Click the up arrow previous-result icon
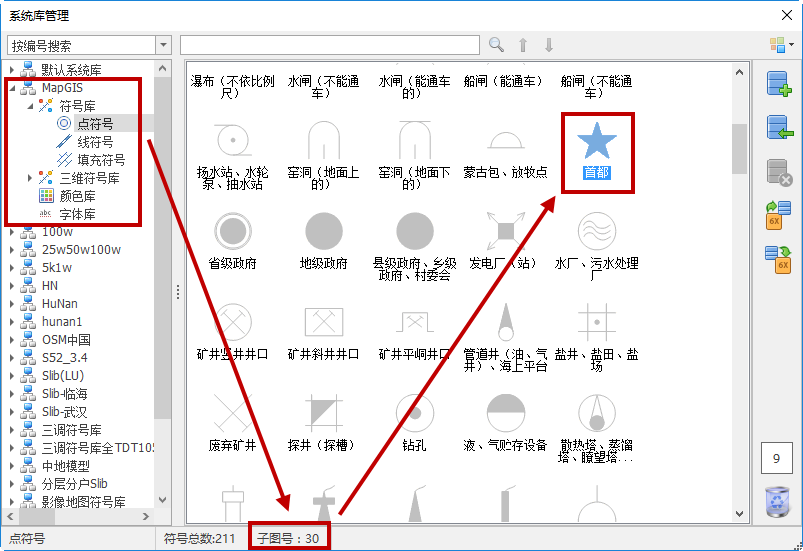Image resolution: width=803 pixels, height=551 pixels. (522, 45)
